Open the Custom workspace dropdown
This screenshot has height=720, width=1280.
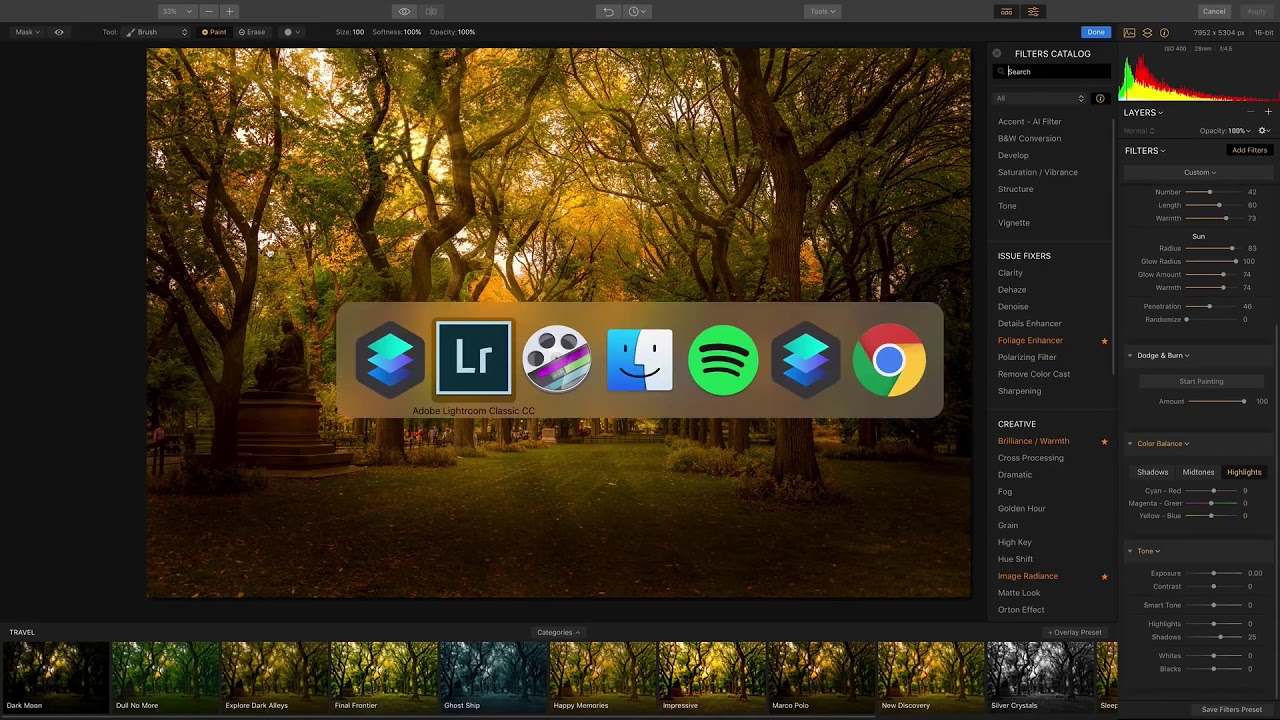(x=1199, y=172)
